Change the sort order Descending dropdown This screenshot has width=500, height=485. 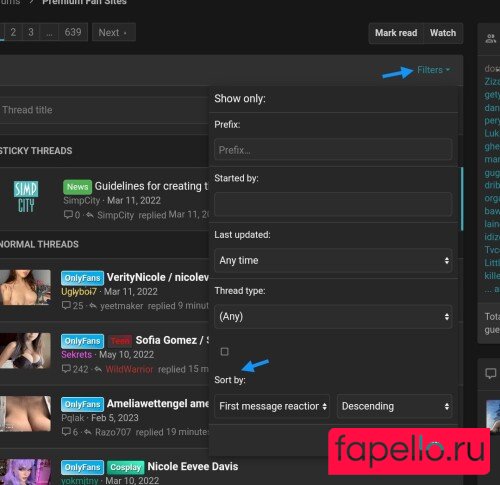coord(395,406)
